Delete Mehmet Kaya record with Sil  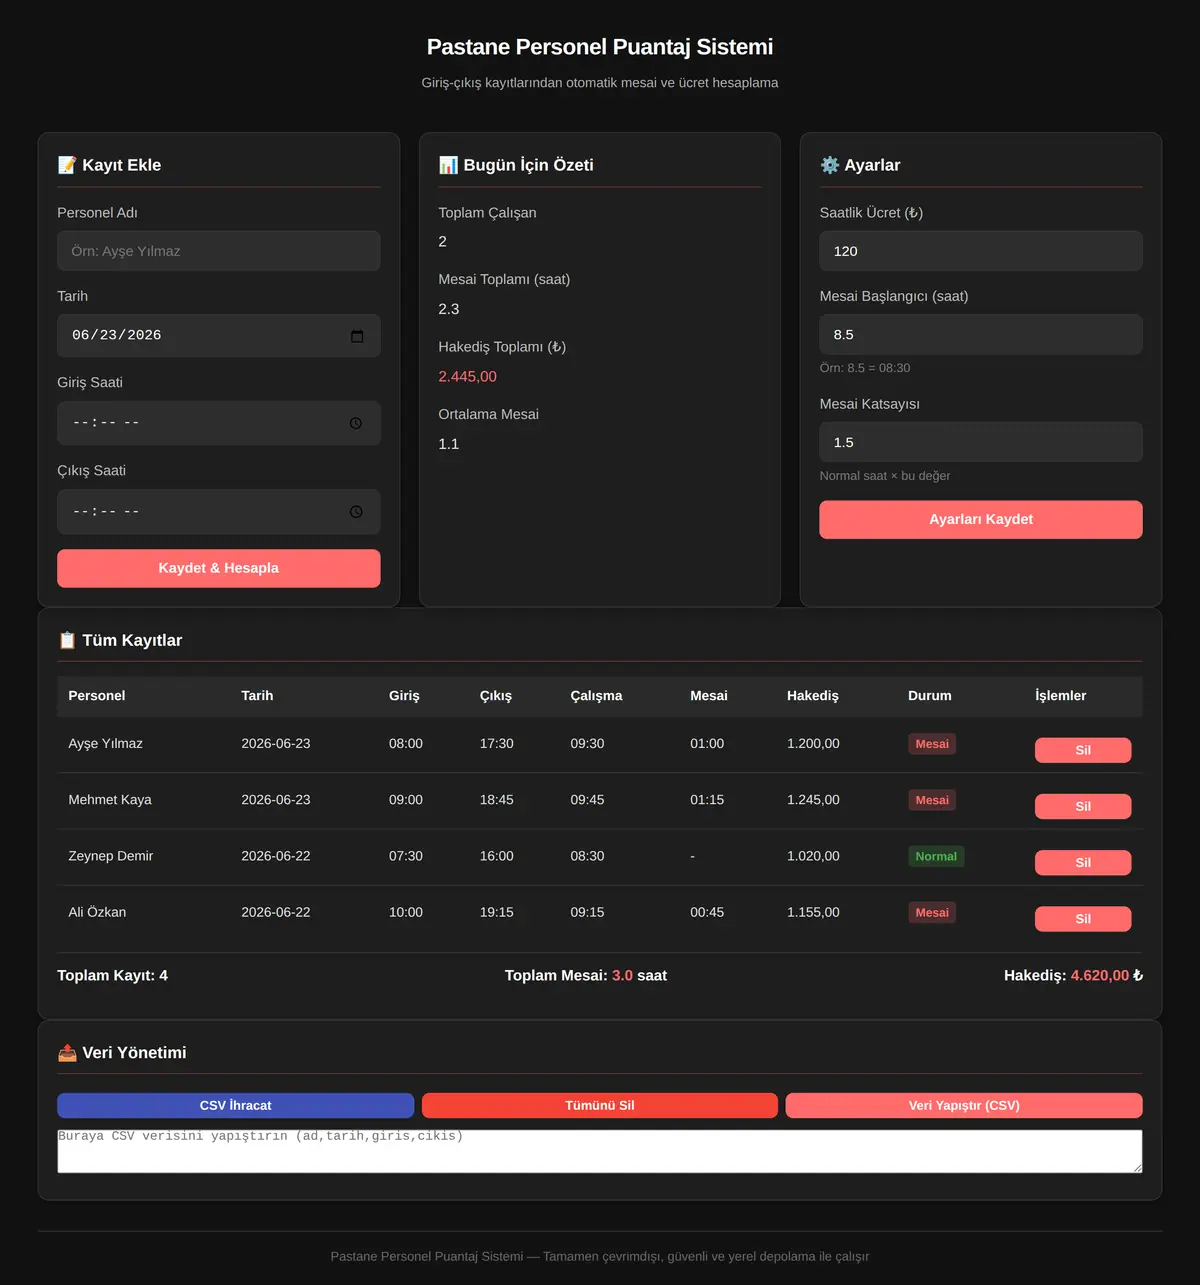click(x=1083, y=806)
